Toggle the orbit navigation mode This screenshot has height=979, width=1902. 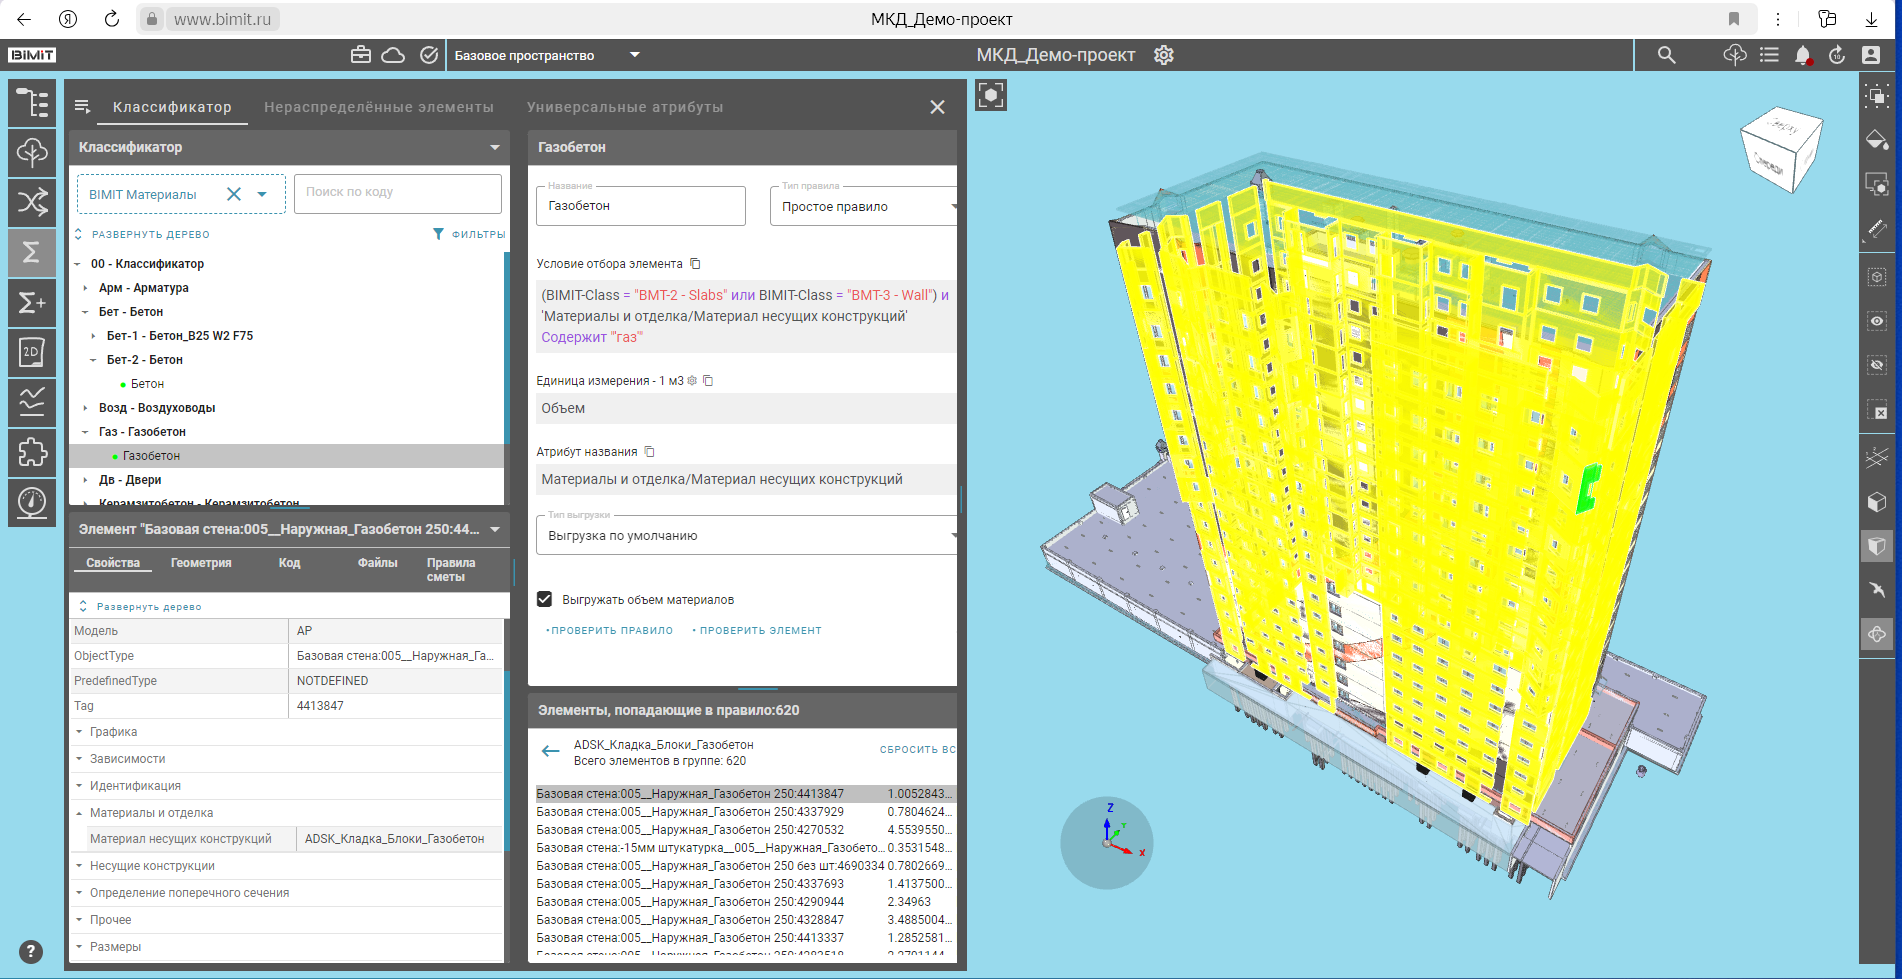point(1877,634)
